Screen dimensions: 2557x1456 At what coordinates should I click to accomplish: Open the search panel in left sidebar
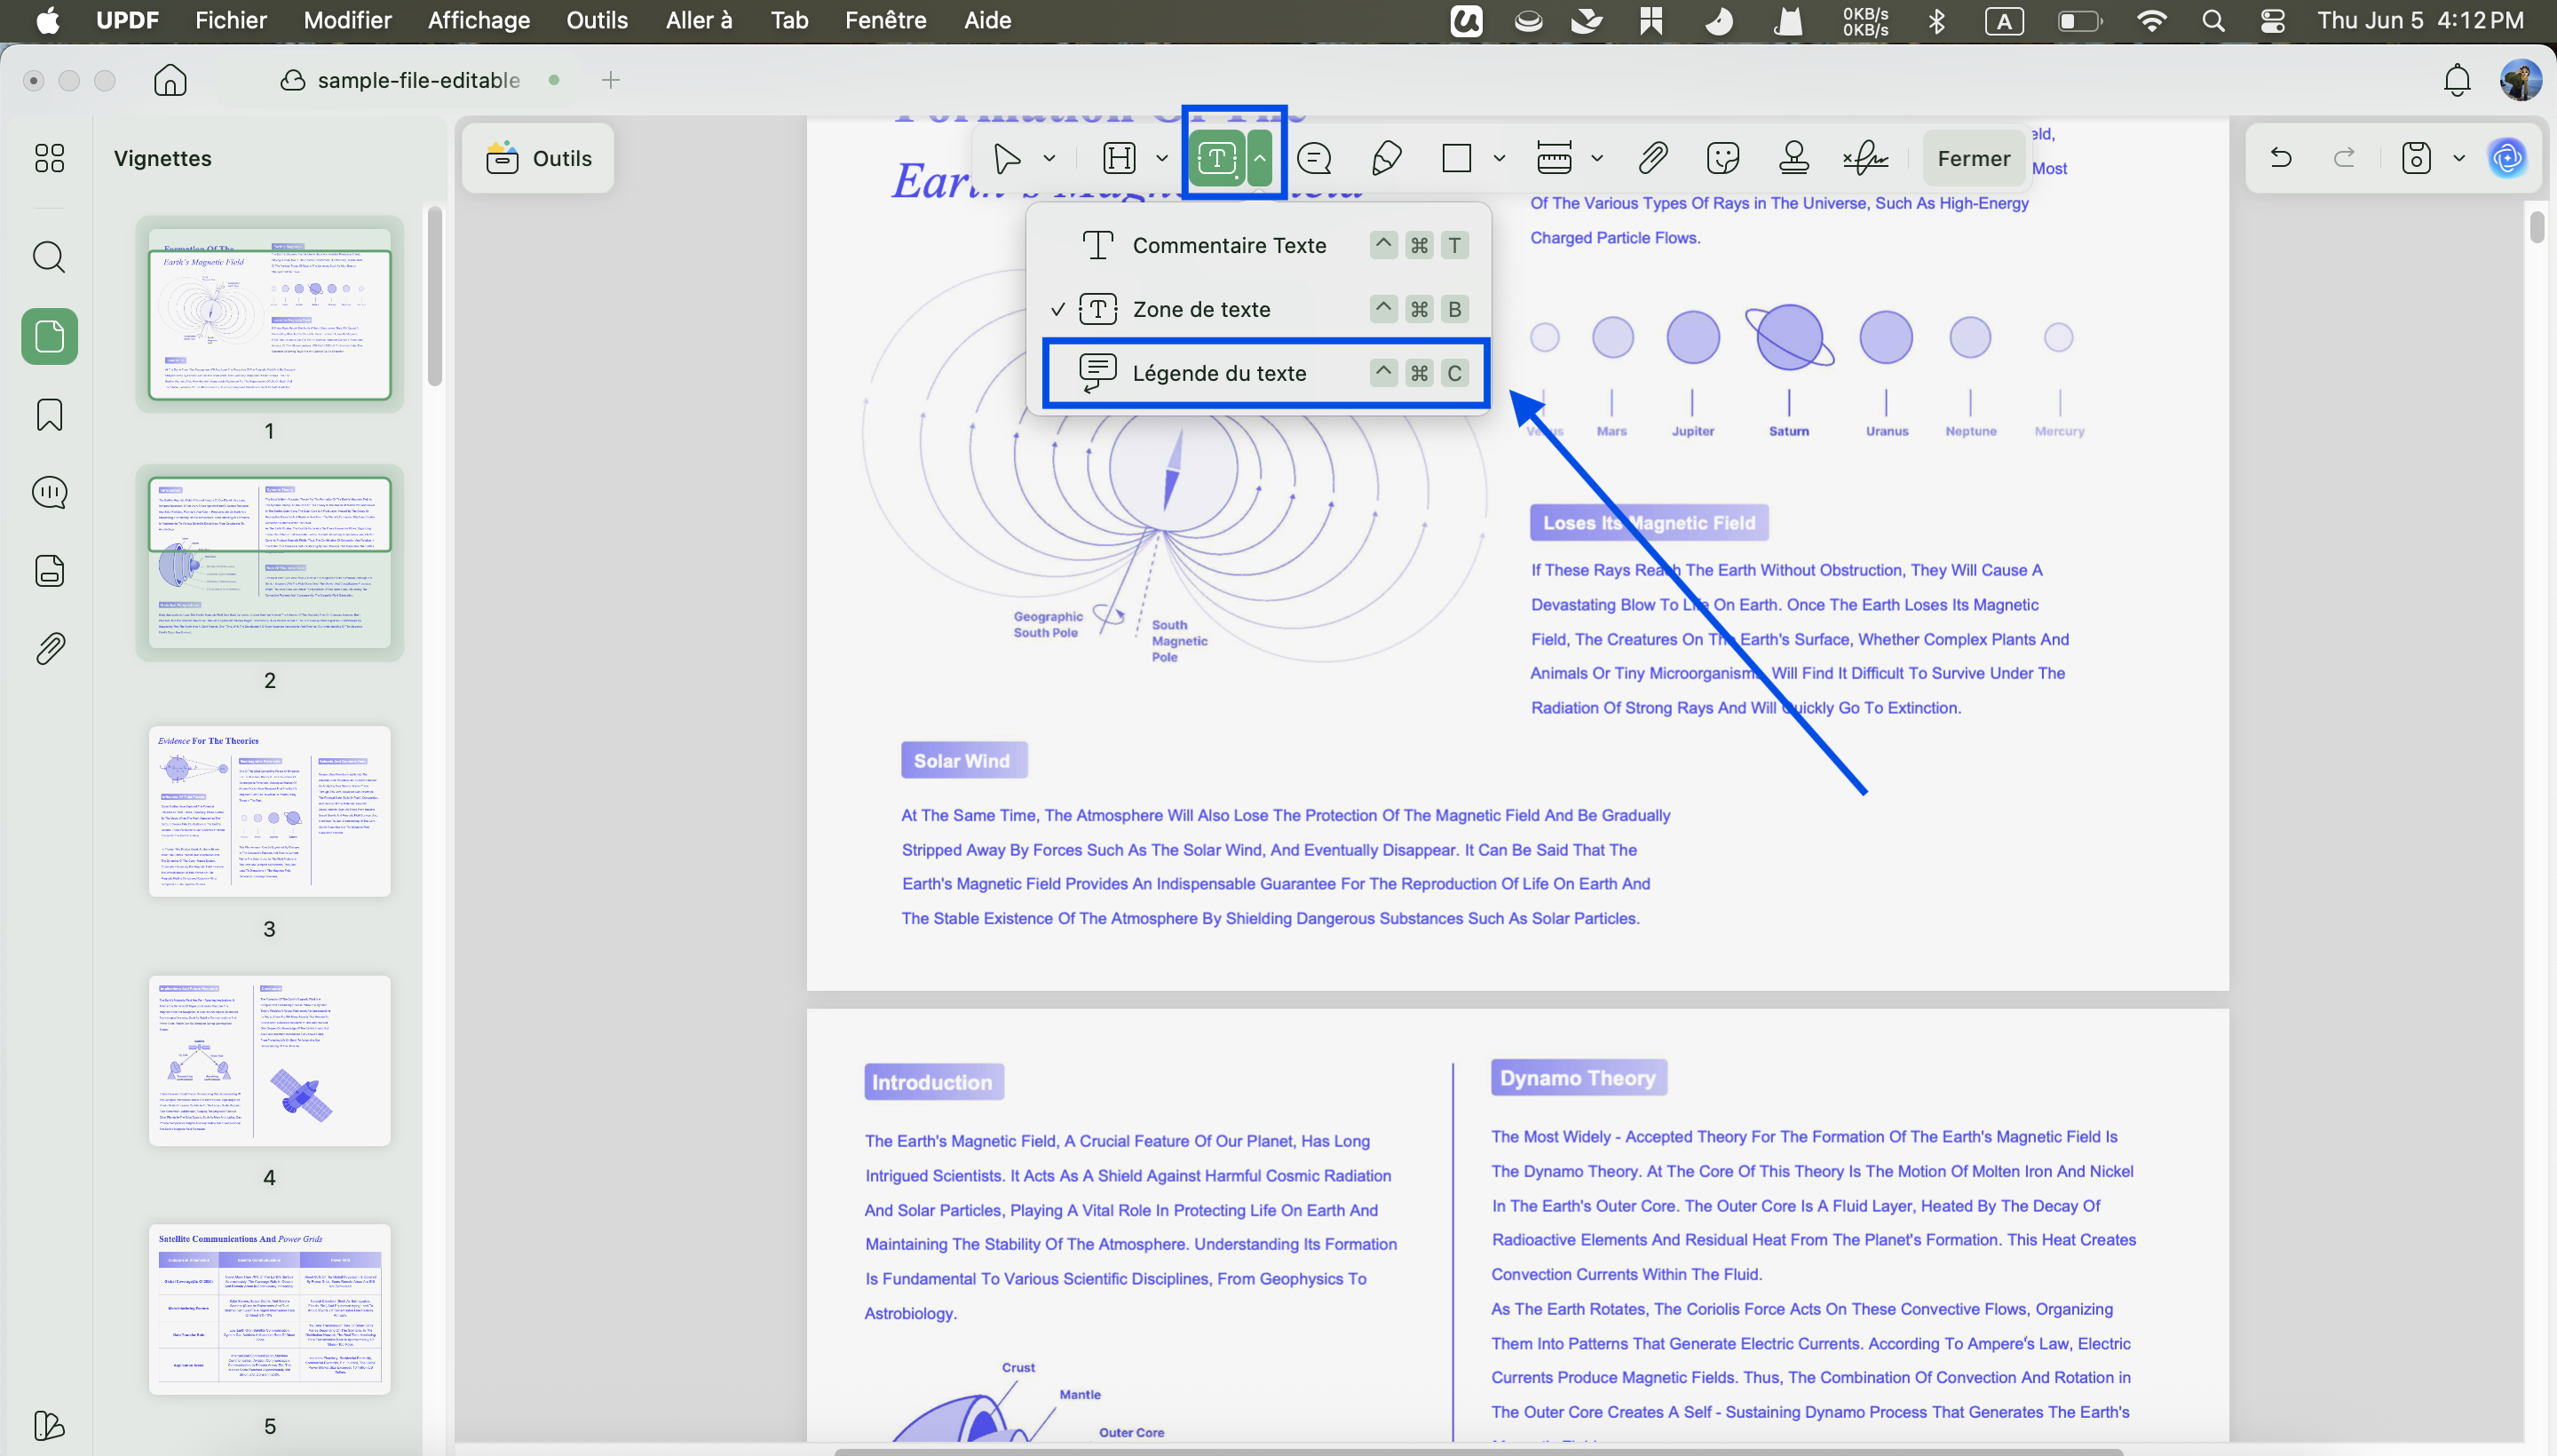[49, 257]
